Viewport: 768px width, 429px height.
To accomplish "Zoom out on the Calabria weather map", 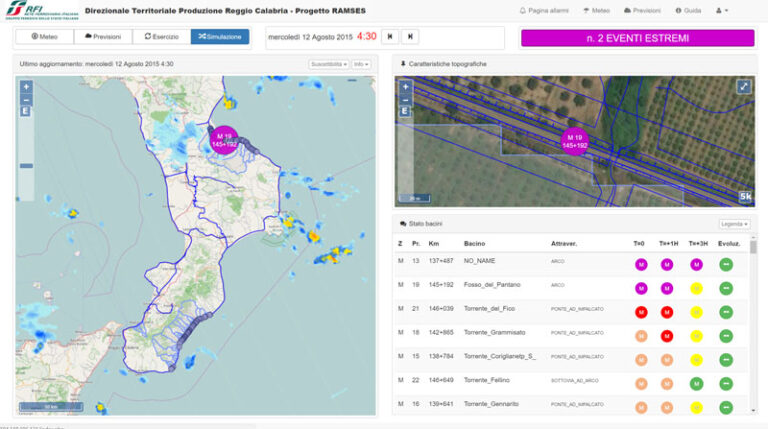I will pos(26,100).
